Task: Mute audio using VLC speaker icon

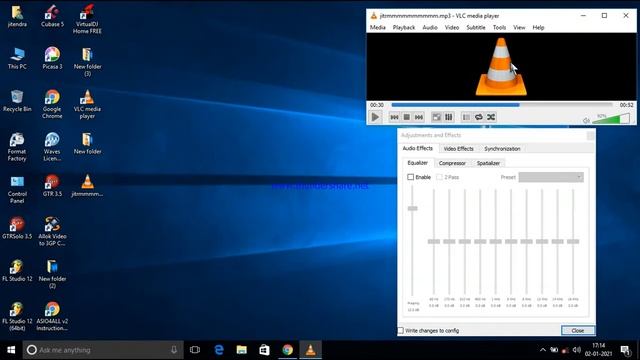Action: pos(586,120)
